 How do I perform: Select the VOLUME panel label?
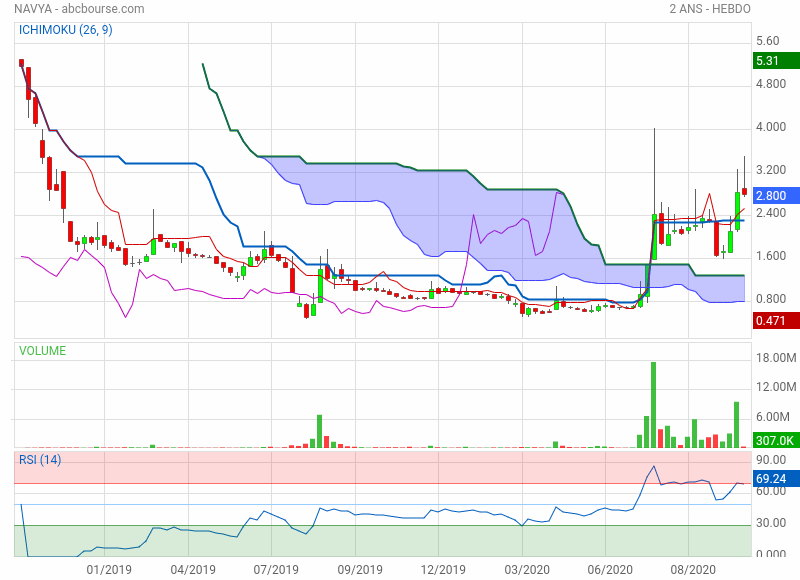(42, 351)
